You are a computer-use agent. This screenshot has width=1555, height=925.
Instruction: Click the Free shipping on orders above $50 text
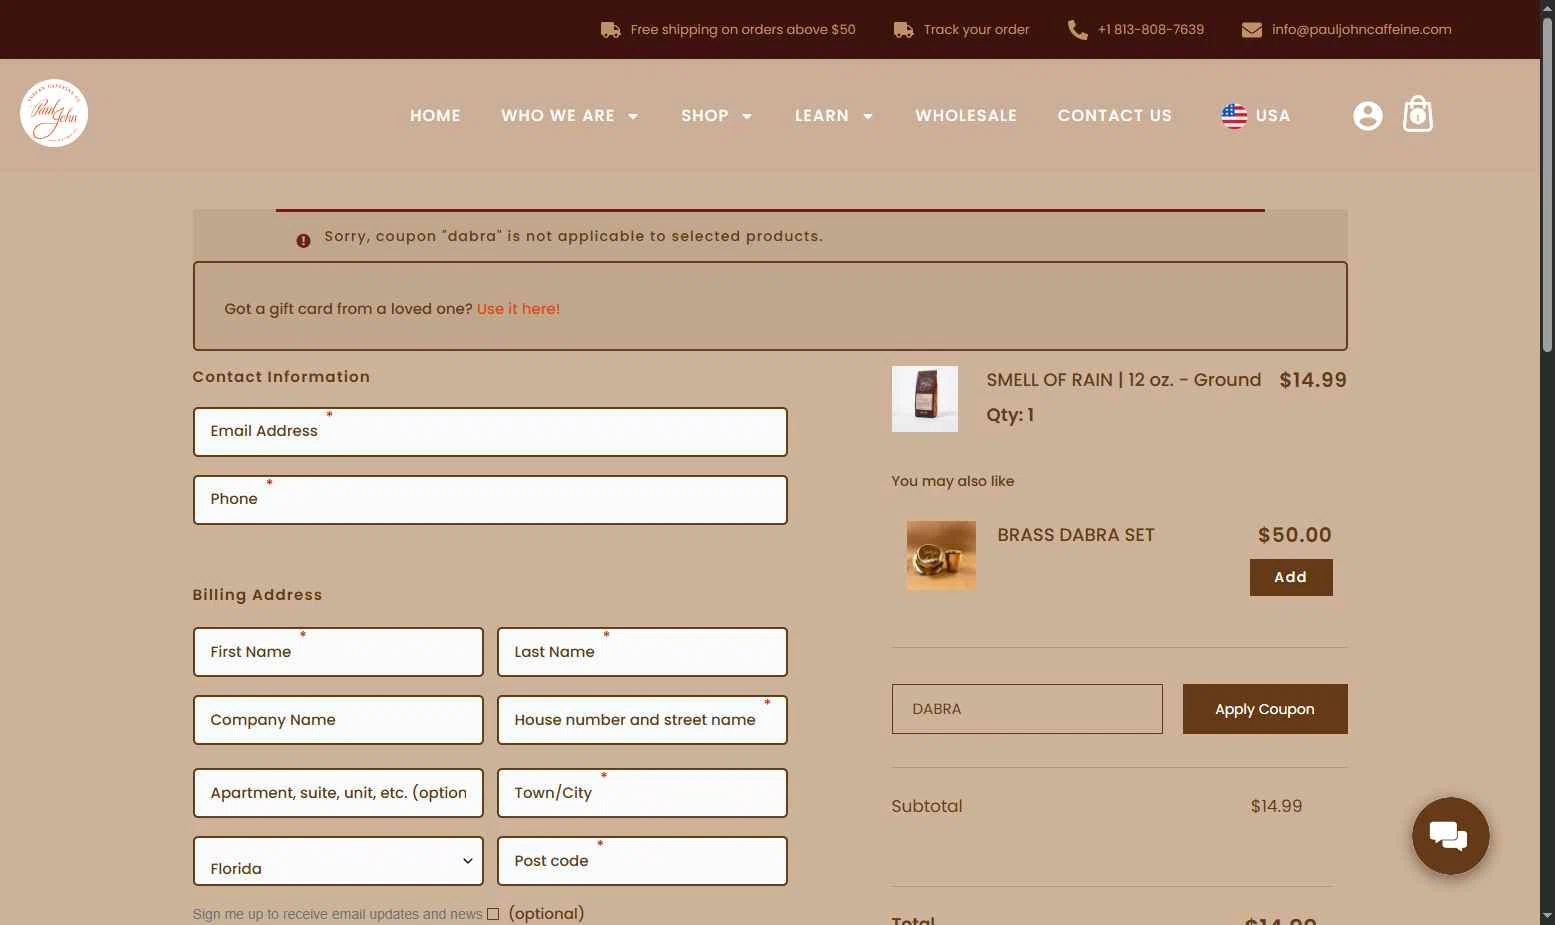tap(743, 30)
